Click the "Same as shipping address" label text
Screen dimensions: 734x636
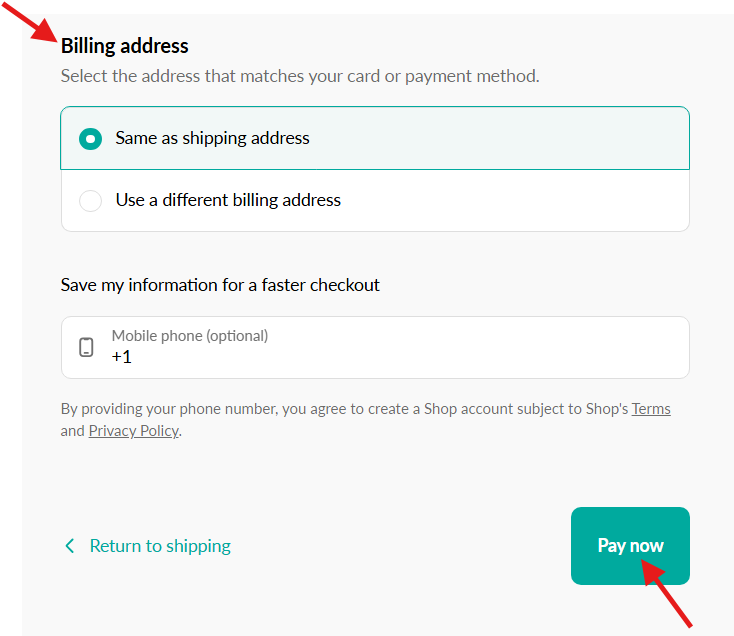coord(212,138)
